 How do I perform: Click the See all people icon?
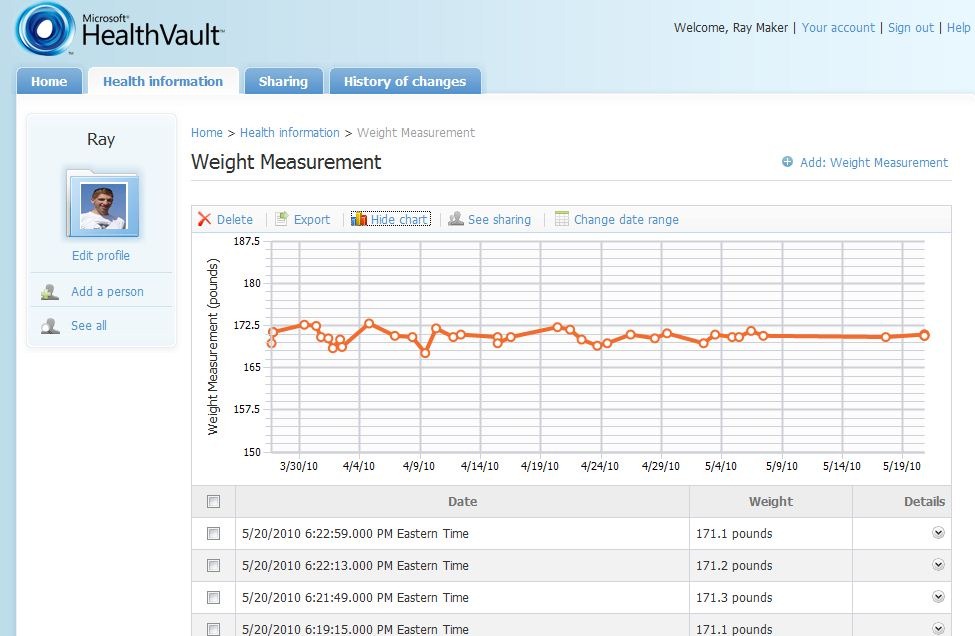click(50, 325)
